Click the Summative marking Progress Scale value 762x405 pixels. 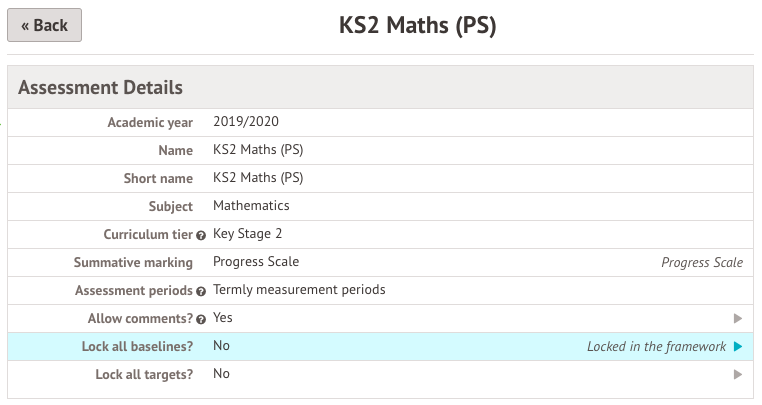coord(256,262)
